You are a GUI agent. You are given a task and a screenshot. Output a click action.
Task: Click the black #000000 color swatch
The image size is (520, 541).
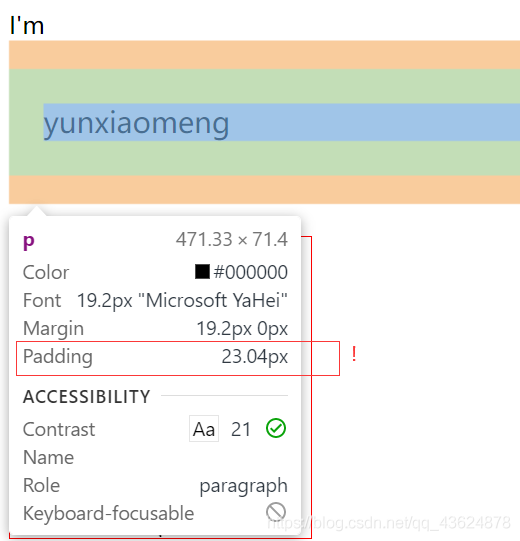[202, 272]
